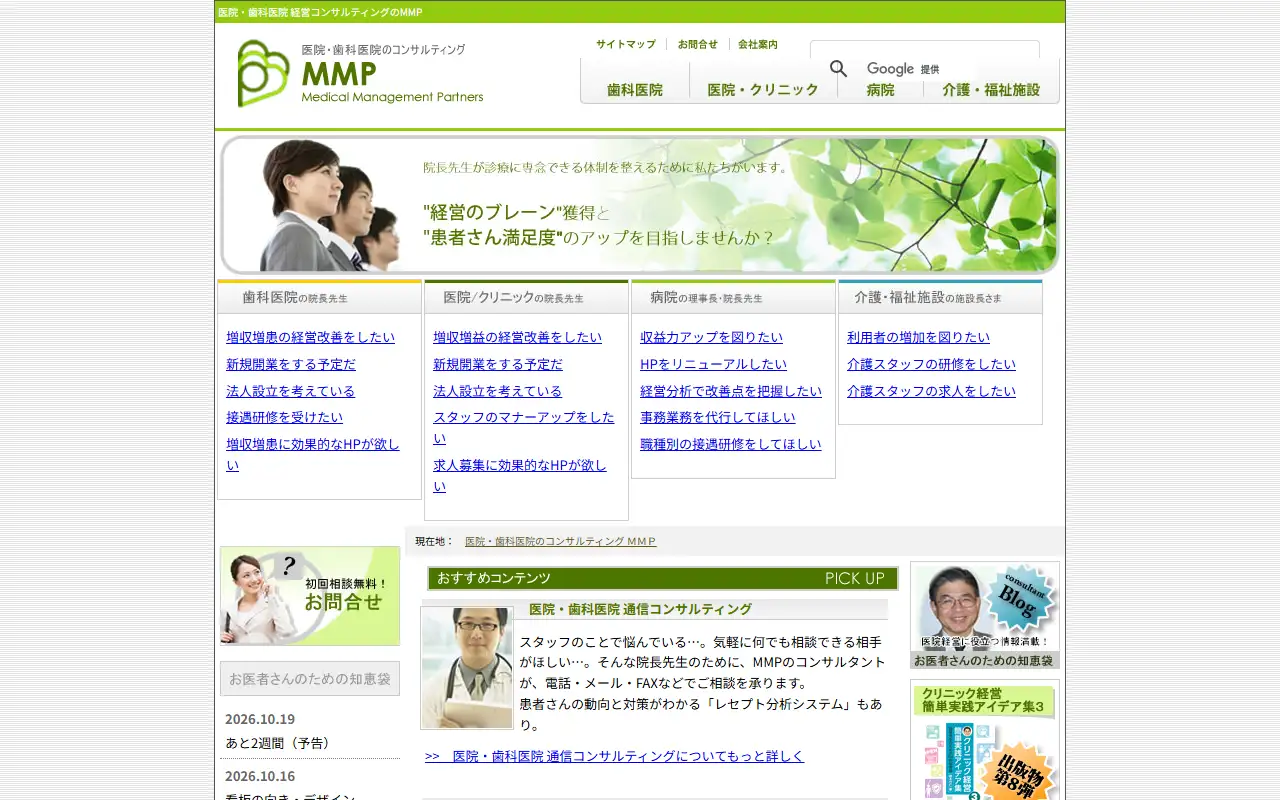Click the hero banner image
This screenshot has width=1280, height=800.
click(x=640, y=205)
